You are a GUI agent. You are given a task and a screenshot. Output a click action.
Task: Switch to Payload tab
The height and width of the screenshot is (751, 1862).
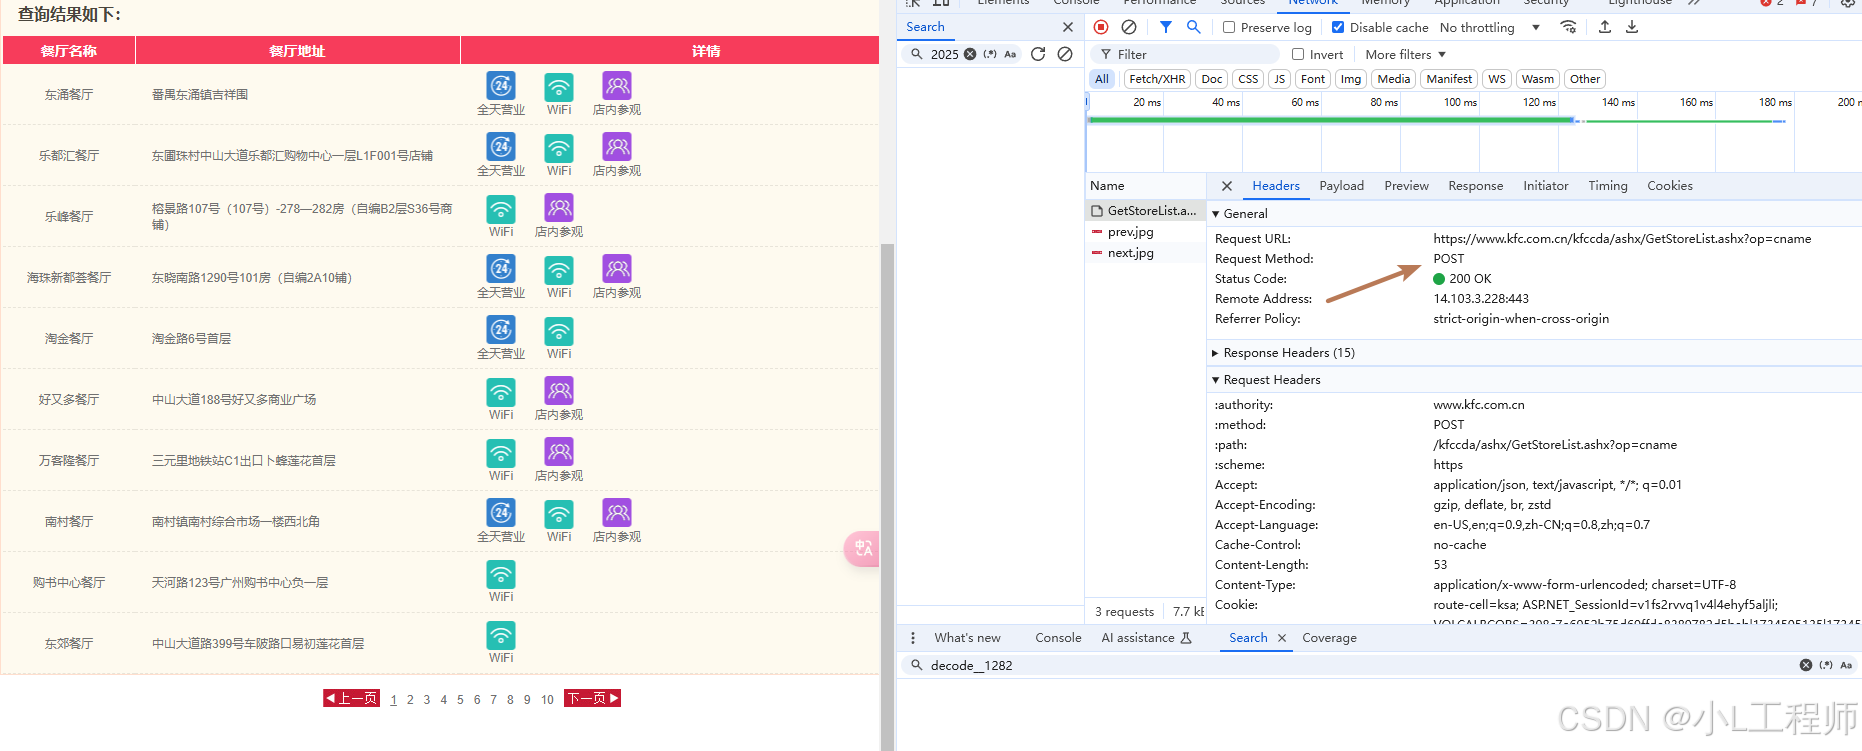(x=1341, y=186)
